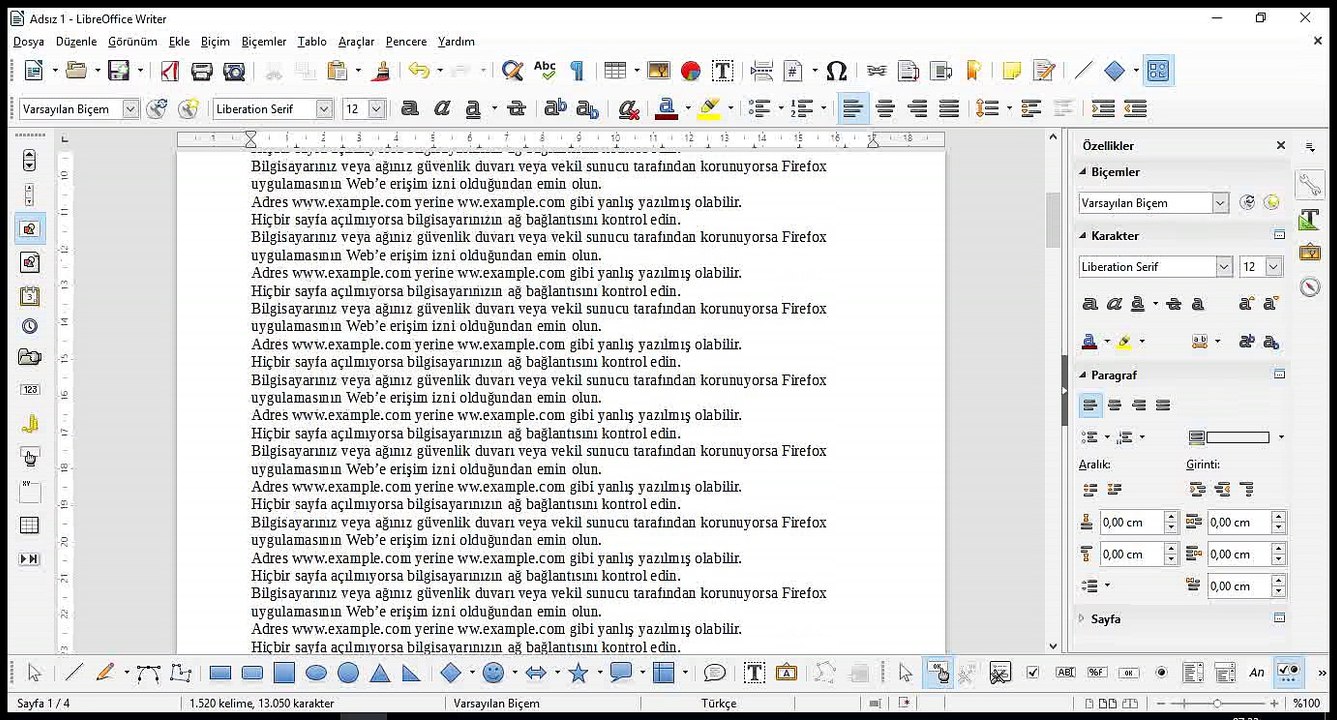
Task: Open Find and Replace icon
Action: (512, 71)
